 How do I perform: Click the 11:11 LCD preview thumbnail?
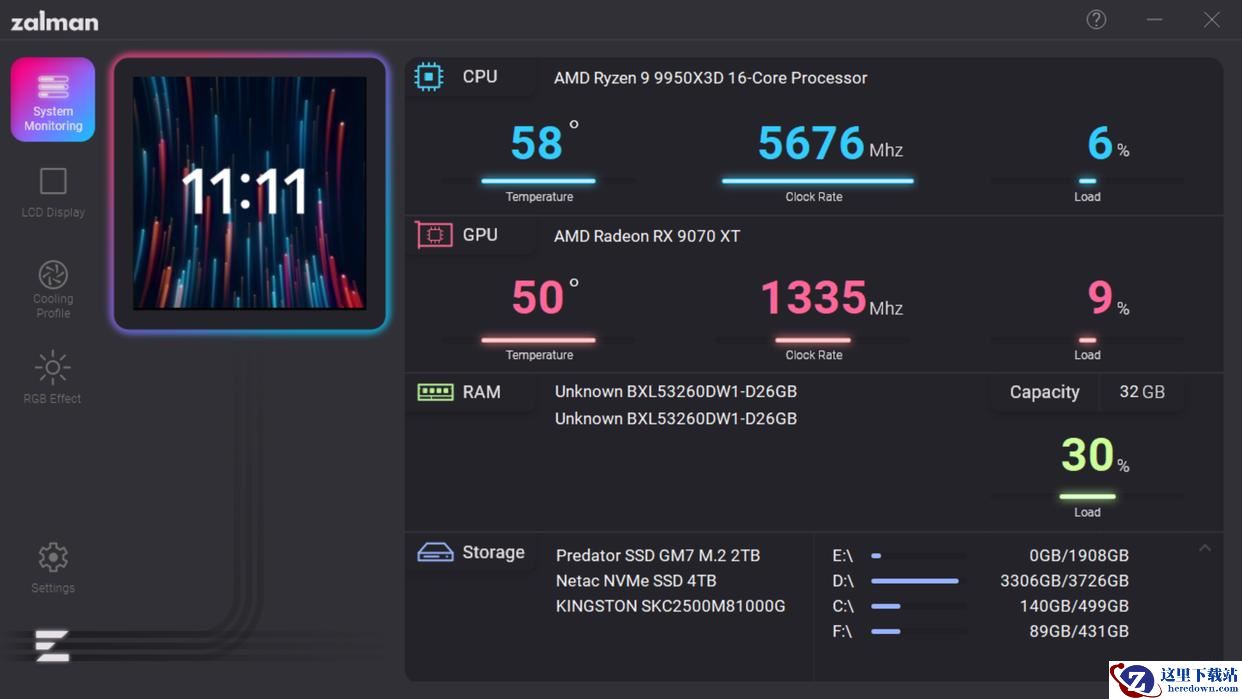[250, 194]
